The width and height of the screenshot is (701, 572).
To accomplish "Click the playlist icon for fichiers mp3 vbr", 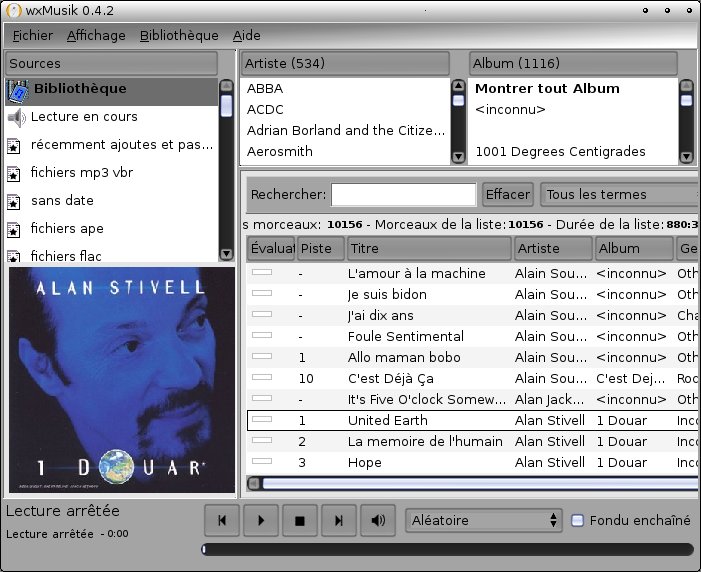I will pos(14,174).
